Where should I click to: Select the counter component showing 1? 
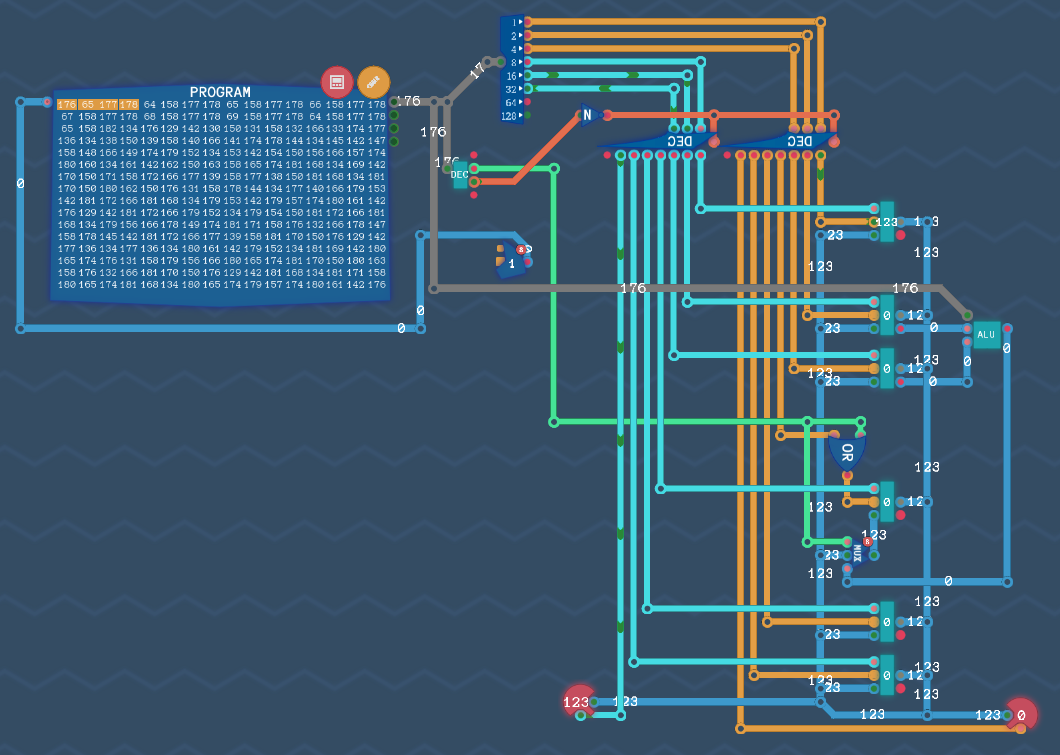pos(512,262)
